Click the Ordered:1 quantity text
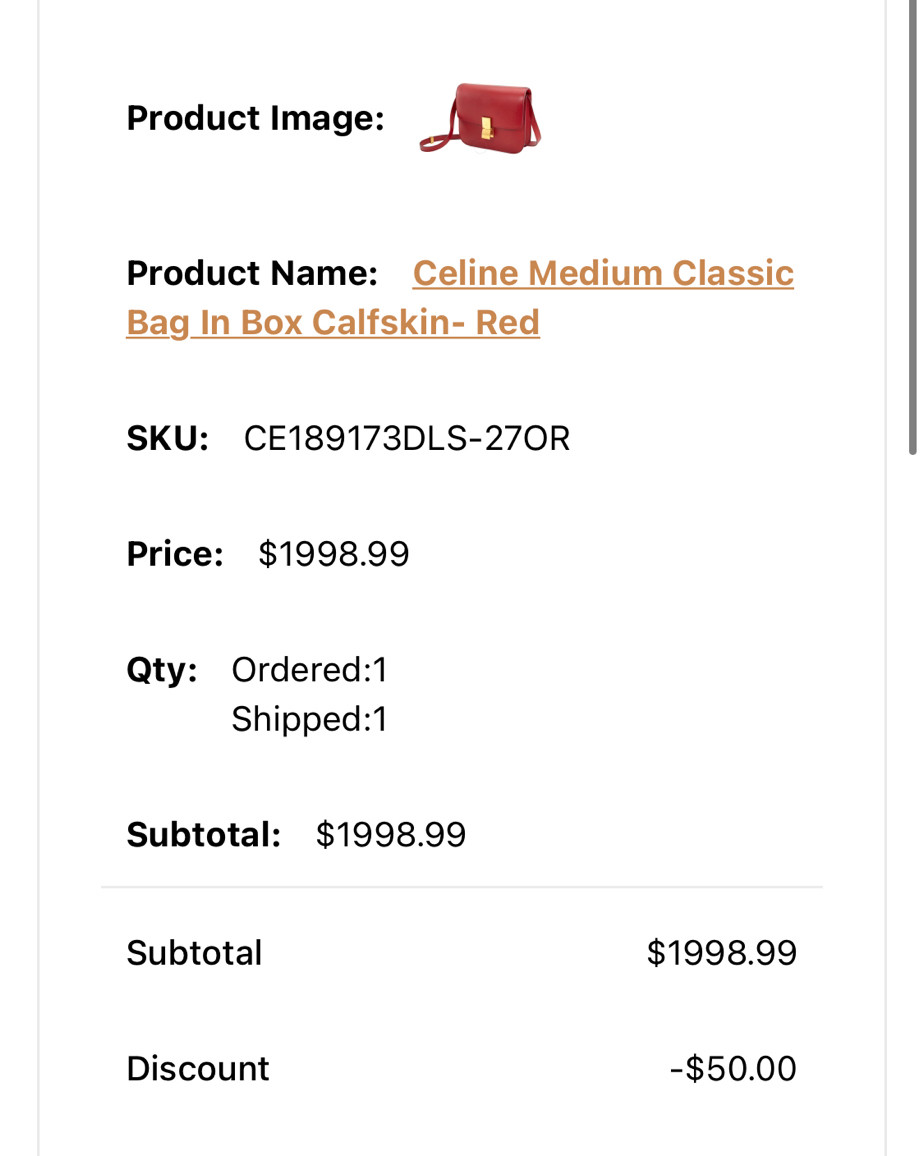Viewport: 924px width, 1156px height. (309, 670)
